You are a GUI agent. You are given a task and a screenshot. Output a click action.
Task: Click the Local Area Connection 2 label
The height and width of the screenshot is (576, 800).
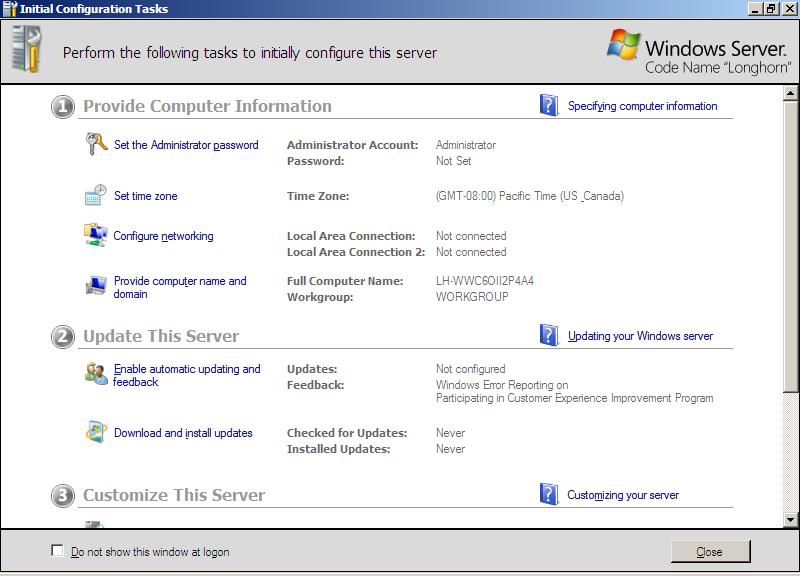coord(356,252)
